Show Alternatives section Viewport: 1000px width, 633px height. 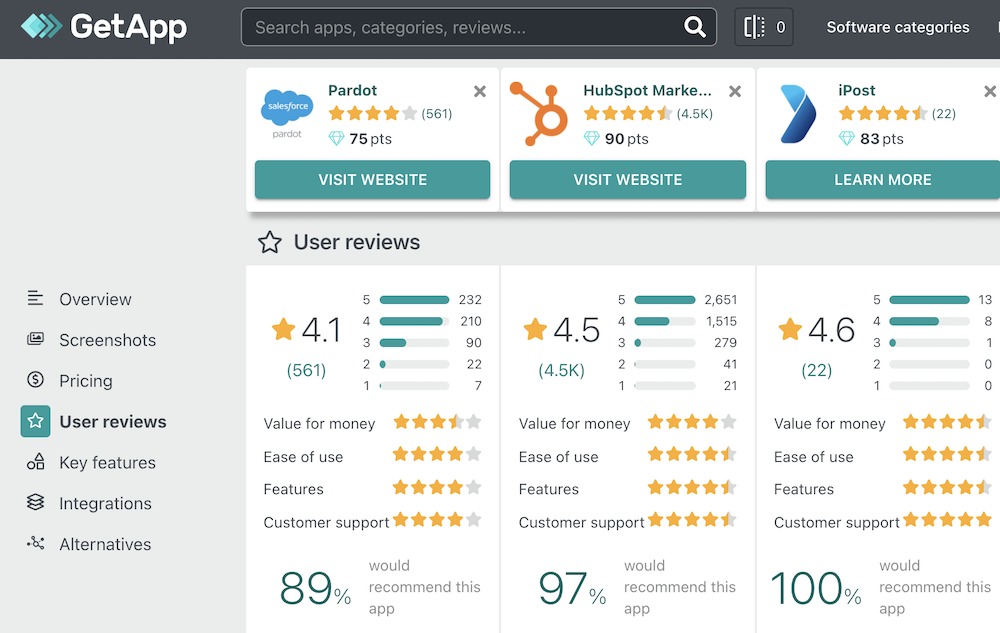coord(105,545)
